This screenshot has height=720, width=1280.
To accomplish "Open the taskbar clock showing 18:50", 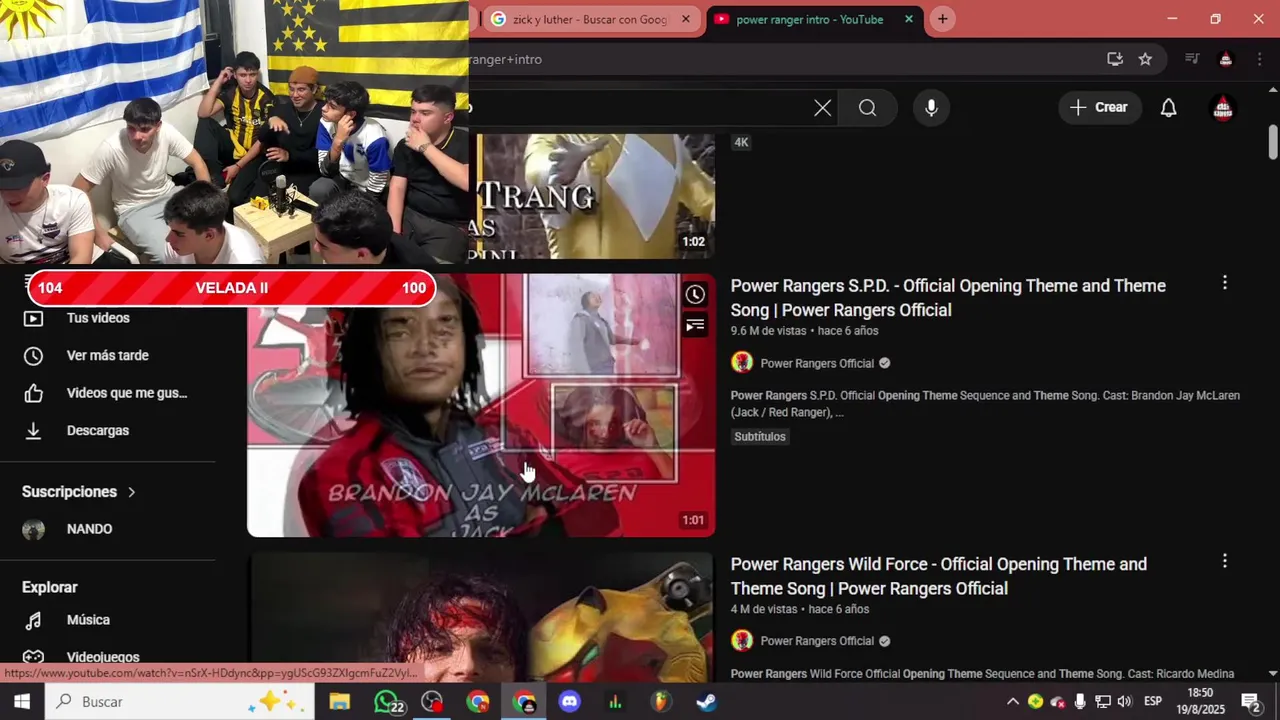I will tap(1202, 701).
